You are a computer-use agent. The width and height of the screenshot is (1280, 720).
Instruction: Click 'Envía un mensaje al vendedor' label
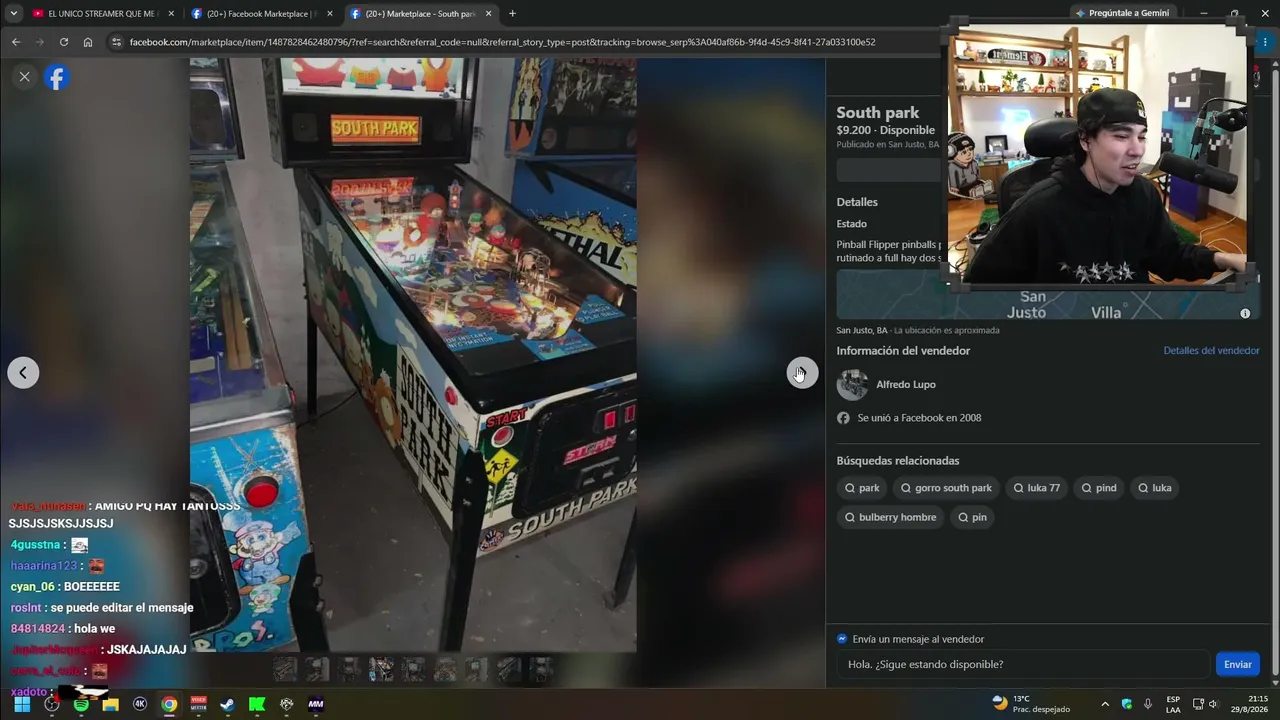tap(918, 639)
